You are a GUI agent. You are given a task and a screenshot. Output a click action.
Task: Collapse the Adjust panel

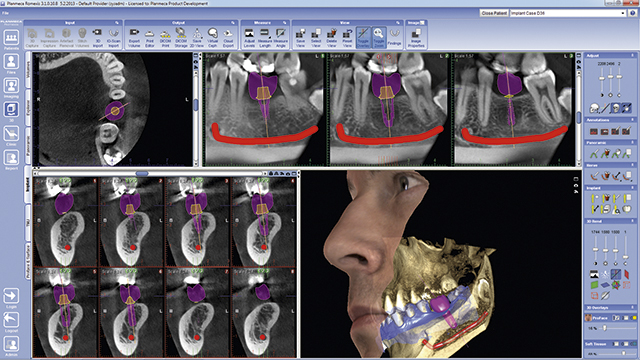633,56
